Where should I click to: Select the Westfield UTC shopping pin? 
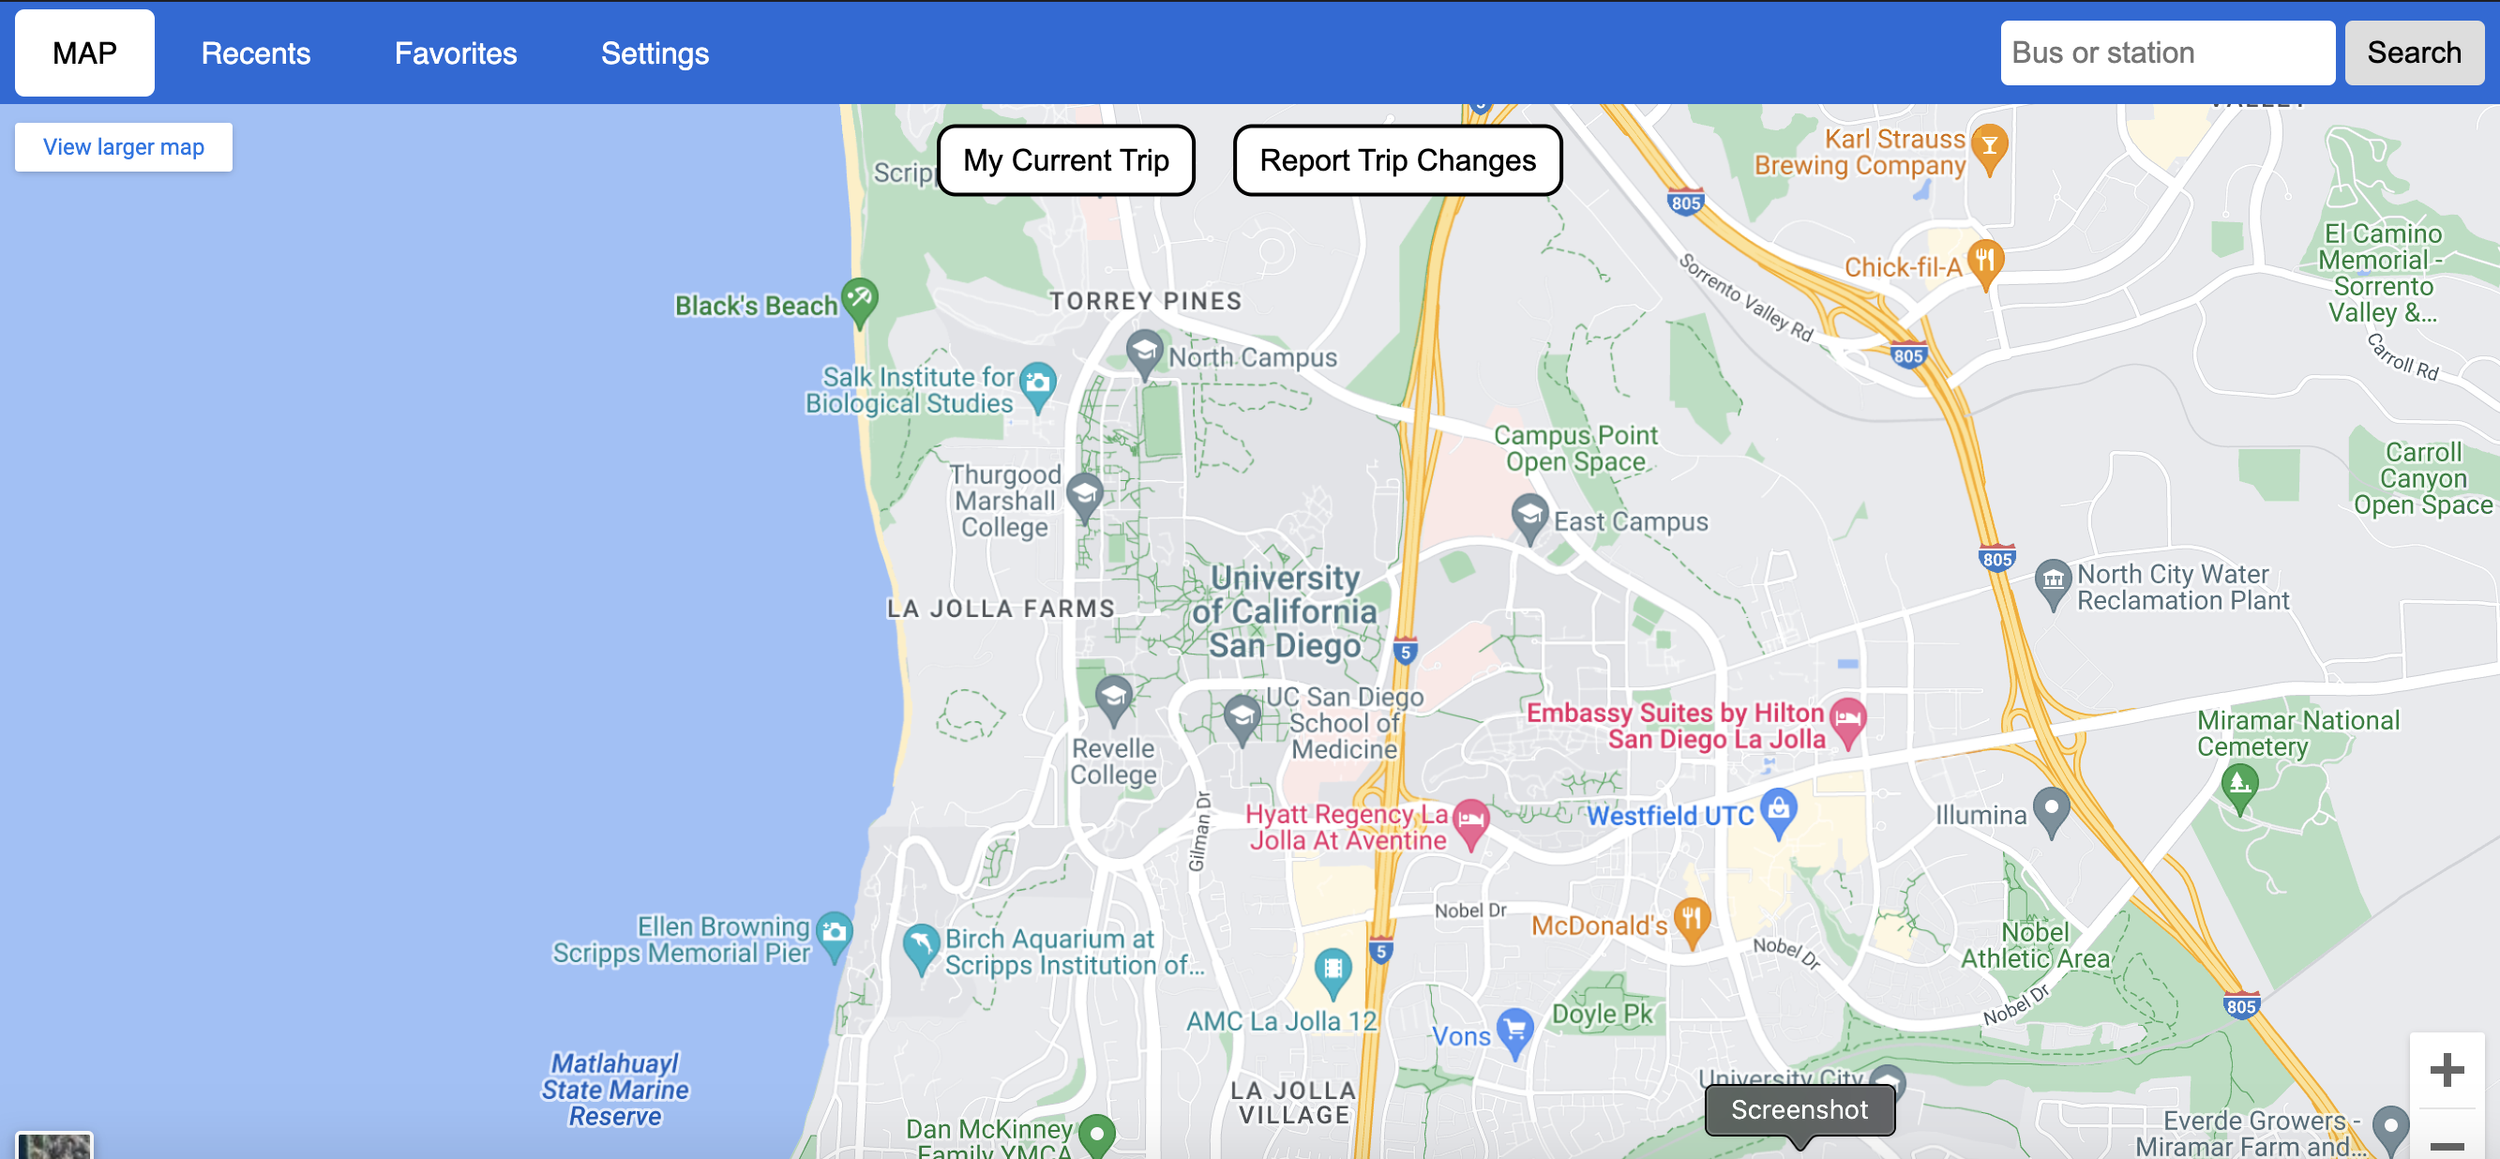tap(1778, 810)
